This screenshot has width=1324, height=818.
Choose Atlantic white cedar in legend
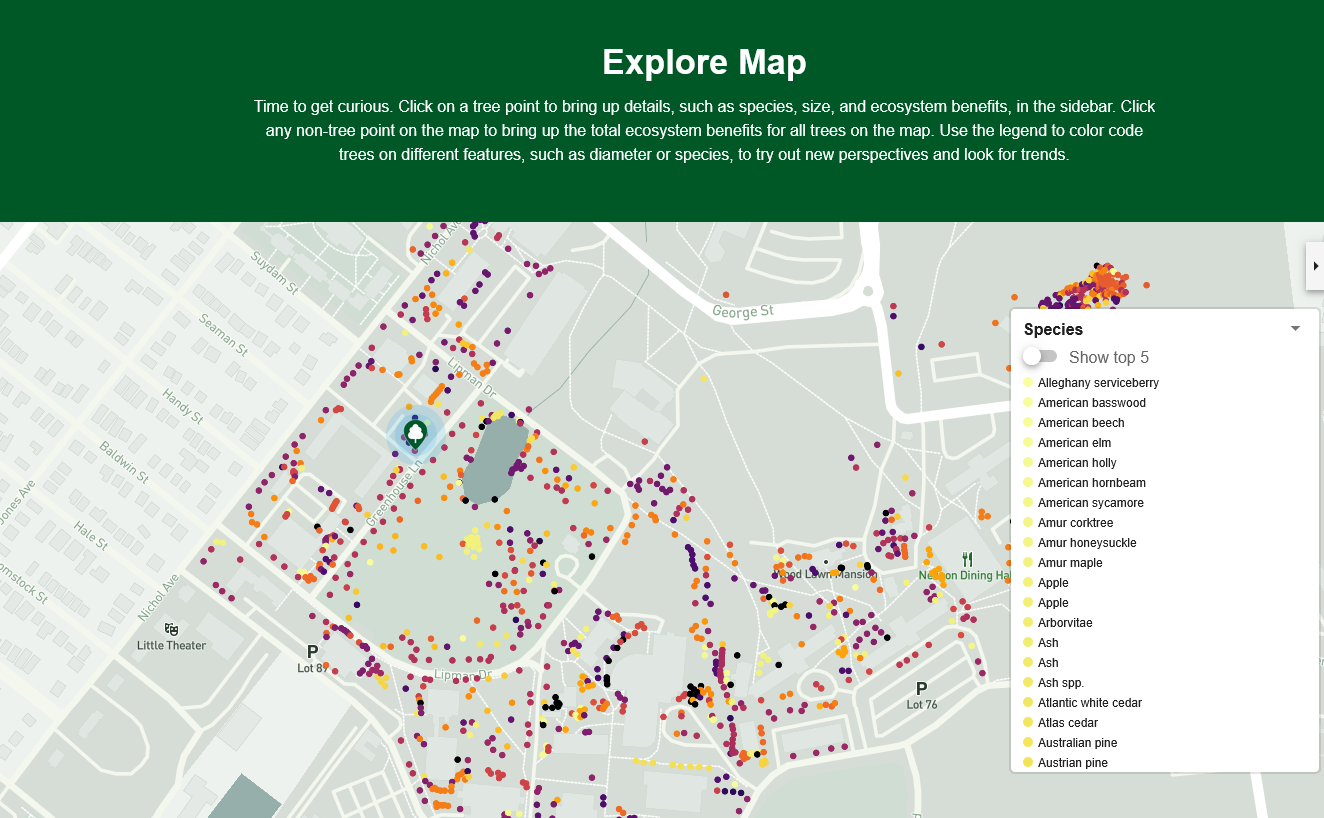point(1089,703)
